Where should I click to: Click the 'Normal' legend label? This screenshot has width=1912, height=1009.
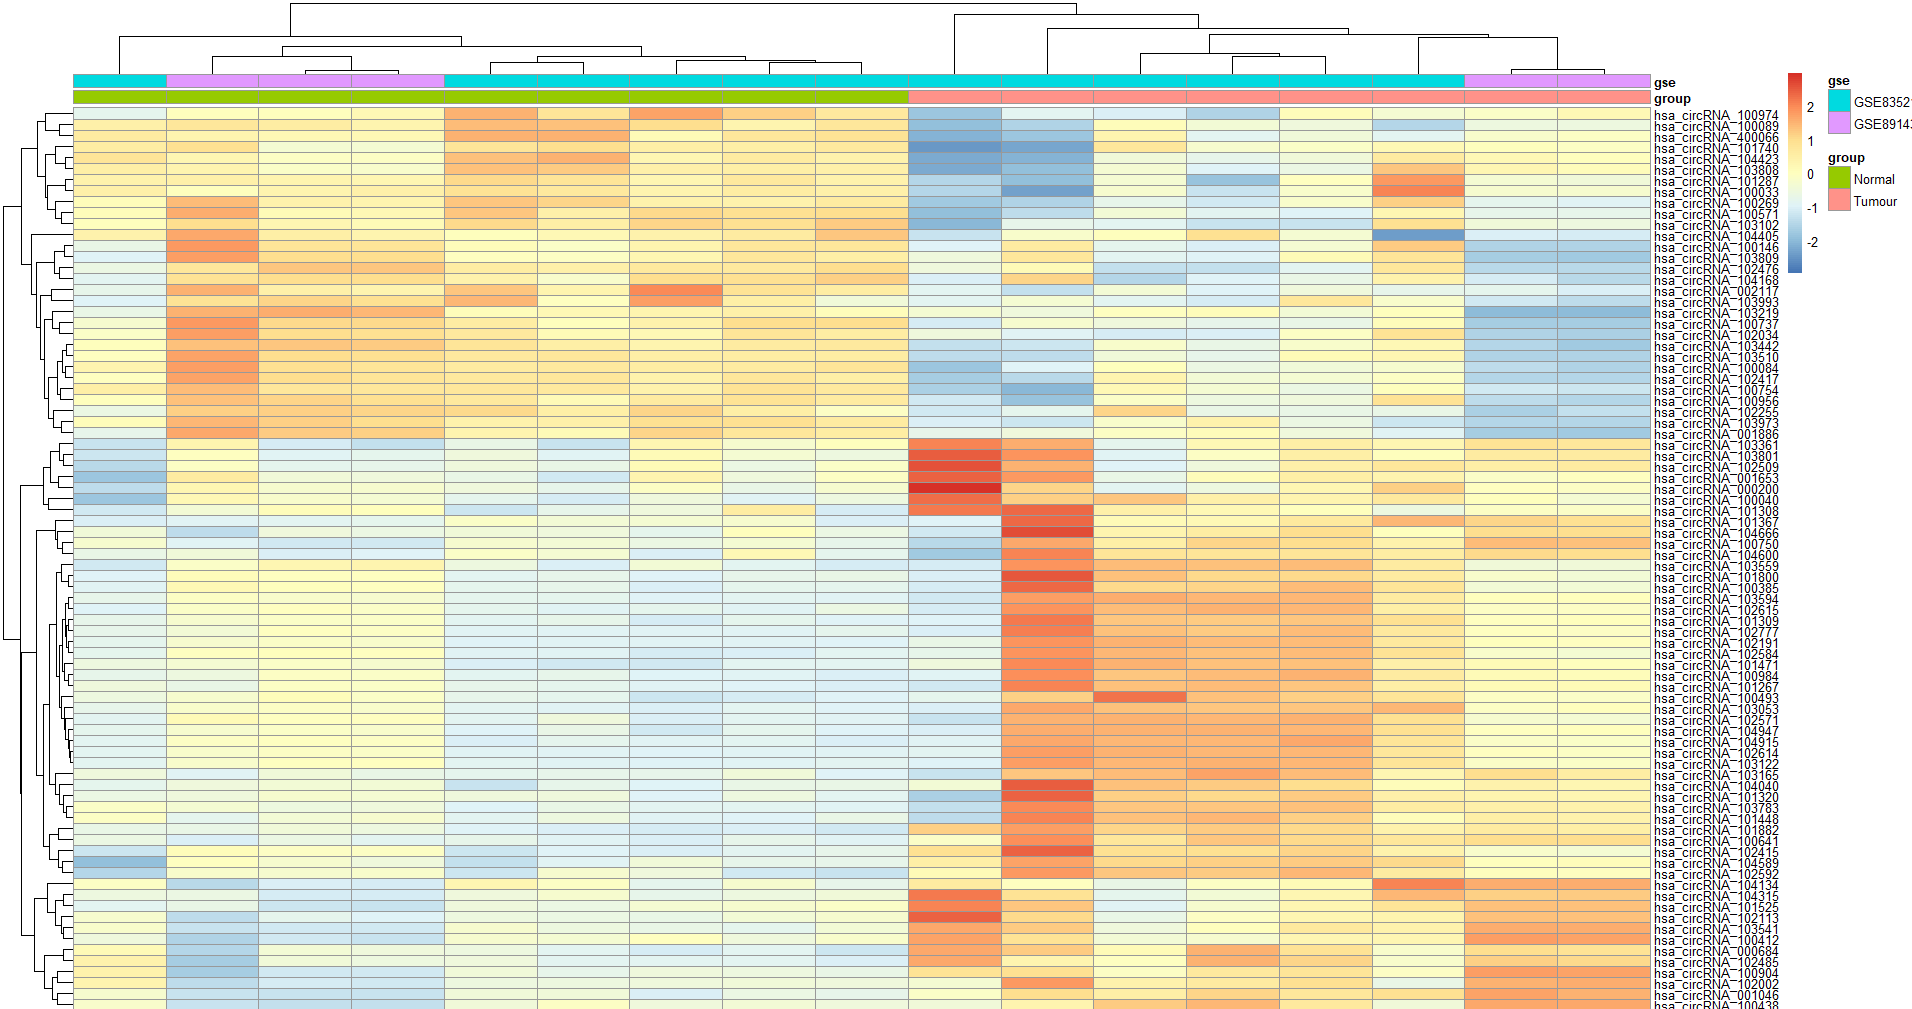click(1874, 179)
